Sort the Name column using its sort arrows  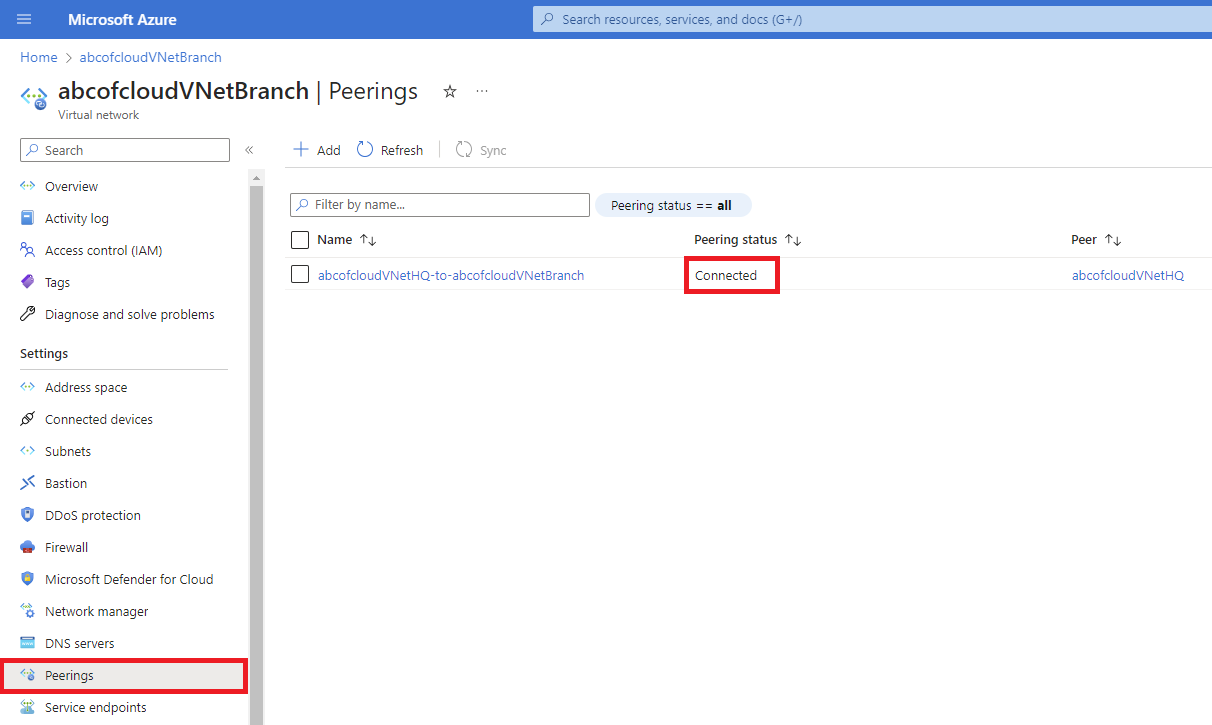(368, 239)
